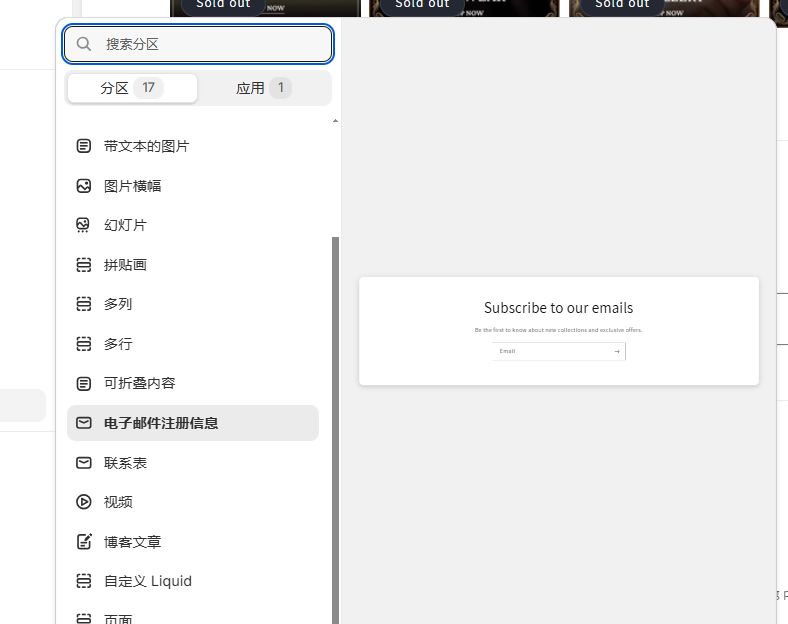Image resolution: width=788 pixels, height=624 pixels.
Task: Choose the 自定义 Liquid section
Action: coord(193,581)
